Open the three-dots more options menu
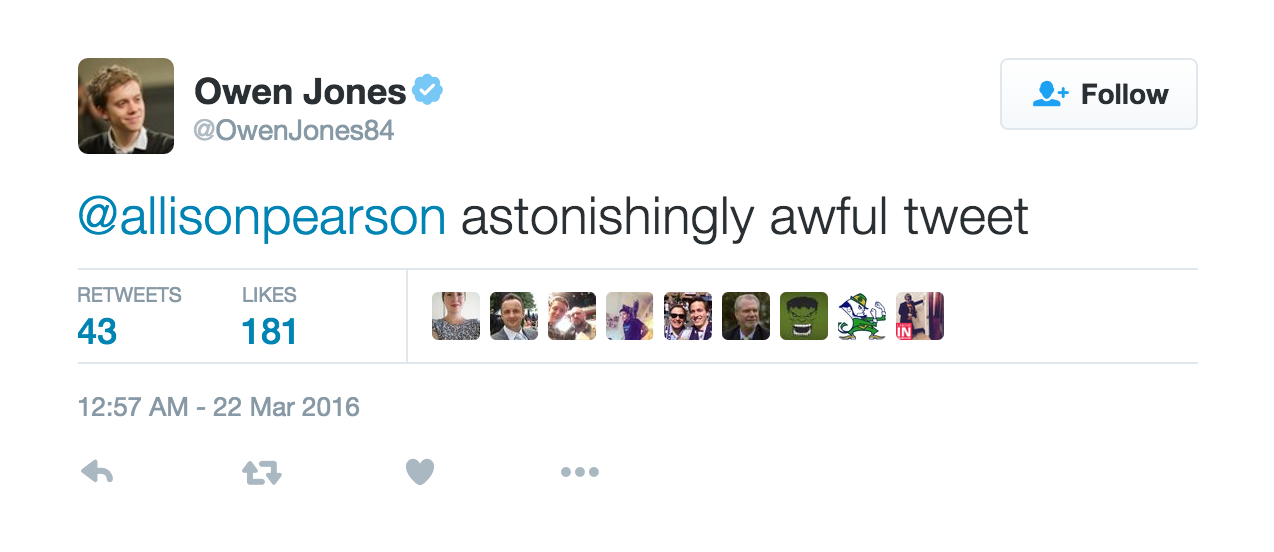 pyautogui.click(x=579, y=472)
